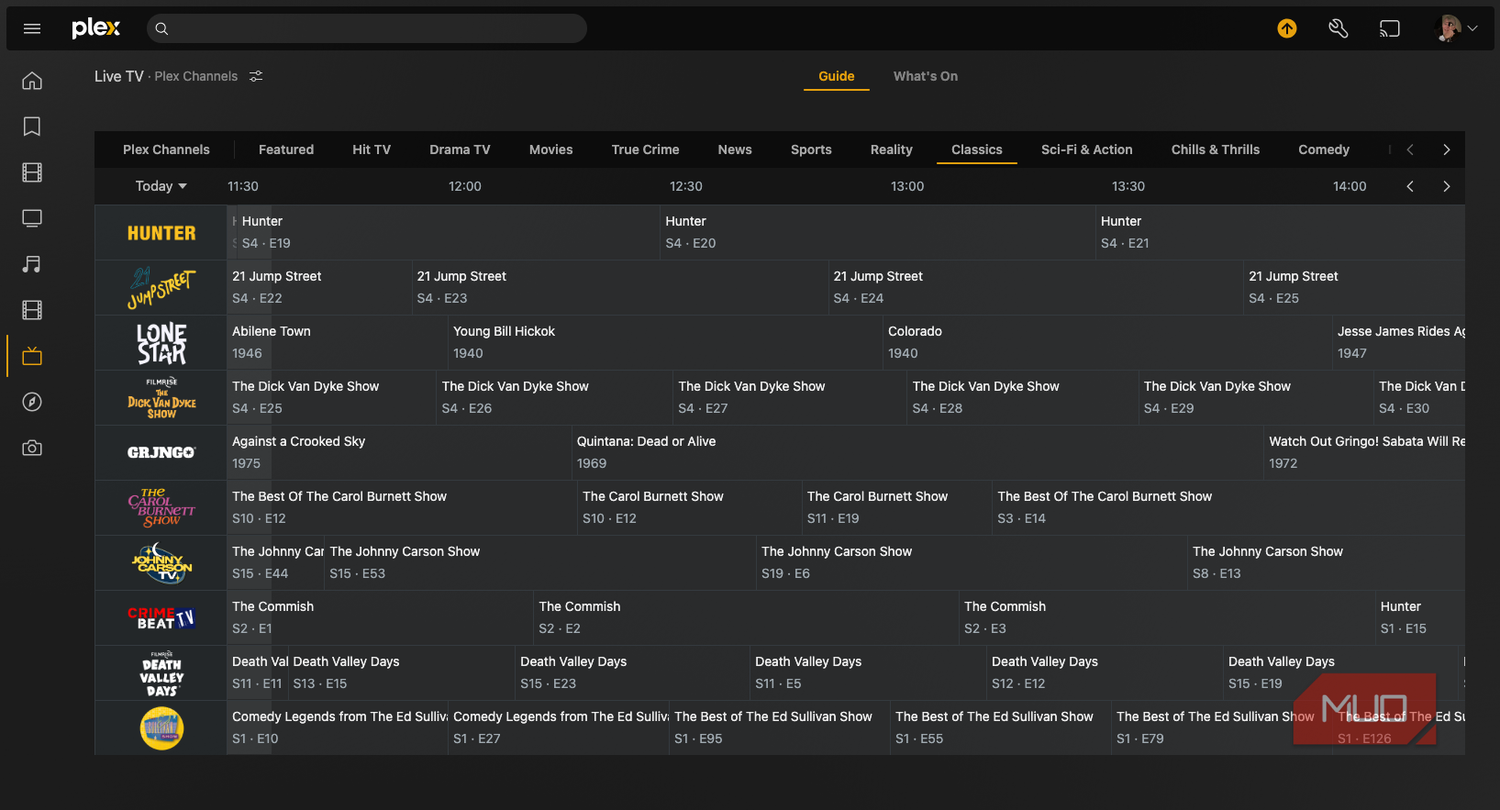The image size is (1500, 810).
Task: Open the Home sidebar icon
Action: click(x=32, y=81)
